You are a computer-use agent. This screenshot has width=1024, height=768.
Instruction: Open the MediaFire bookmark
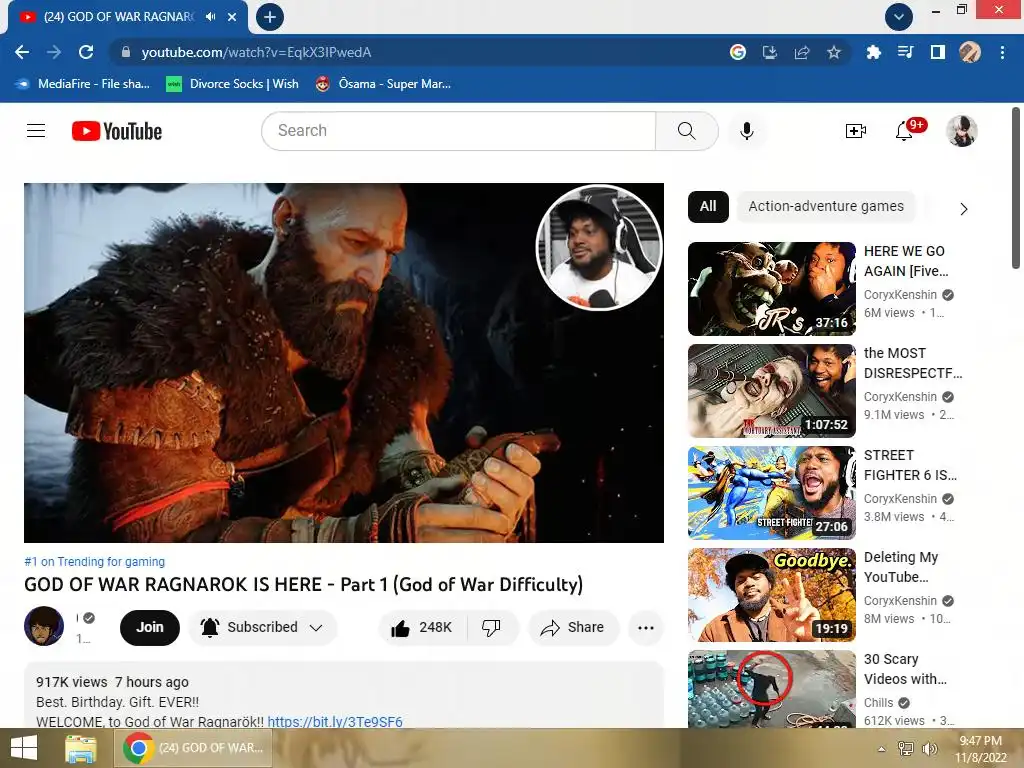pyautogui.click(x=82, y=84)
